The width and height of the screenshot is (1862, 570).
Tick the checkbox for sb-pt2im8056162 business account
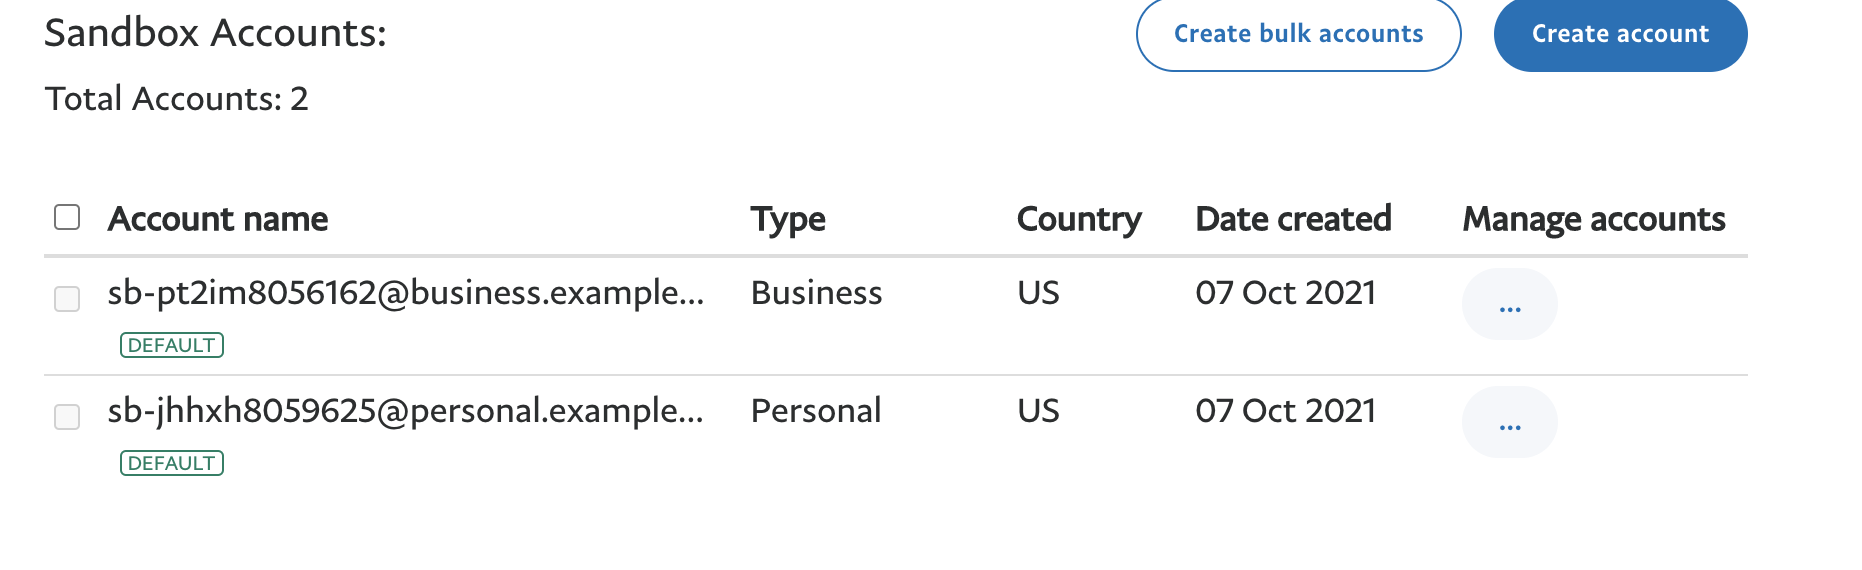pos(67,298)
